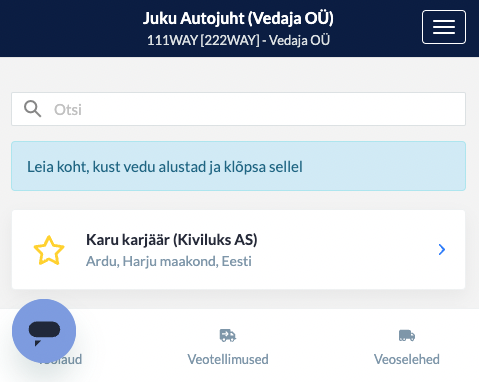Open the hamburger navigation menu

click(444, 27)
